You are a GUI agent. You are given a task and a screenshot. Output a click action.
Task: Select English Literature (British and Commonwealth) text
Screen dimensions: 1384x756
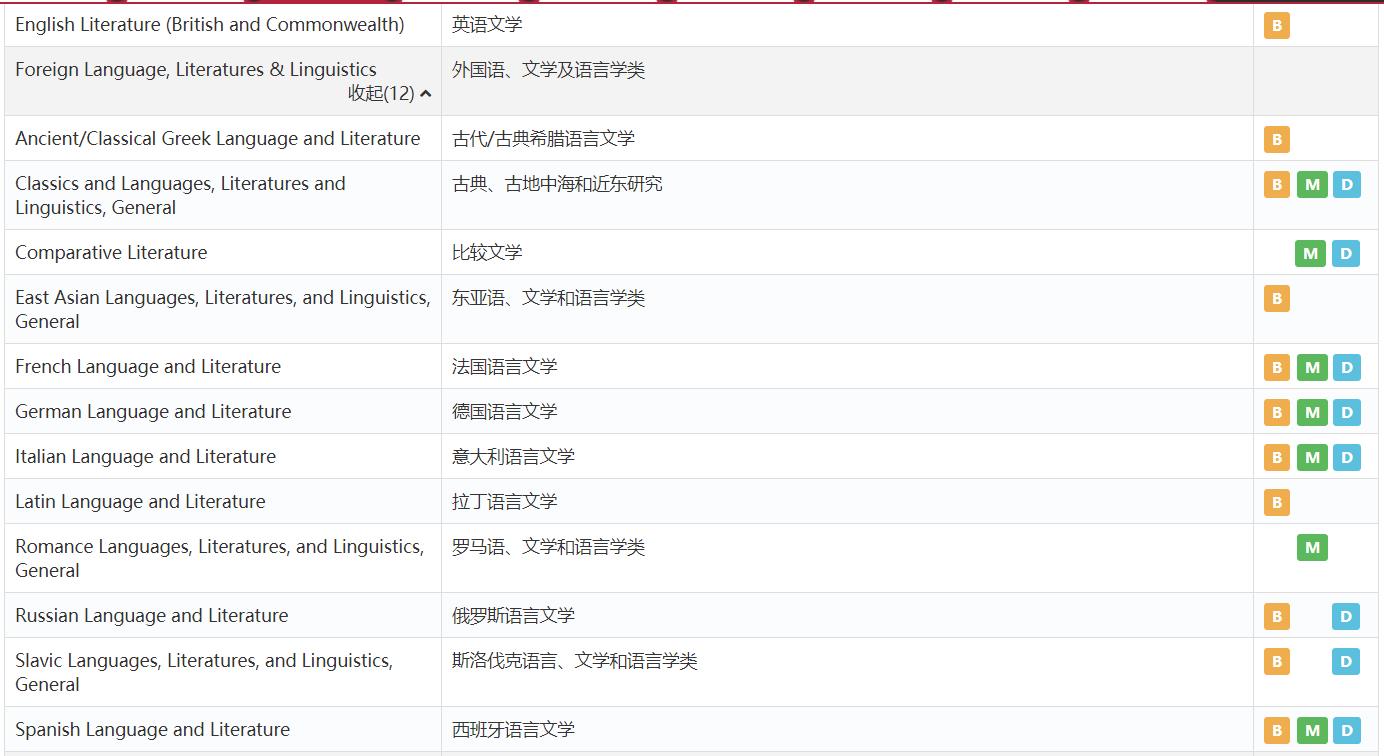point(210,24)
